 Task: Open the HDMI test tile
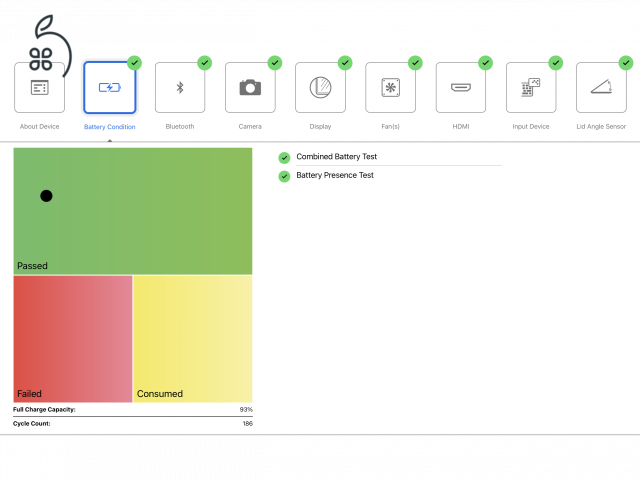click(461, 87)
